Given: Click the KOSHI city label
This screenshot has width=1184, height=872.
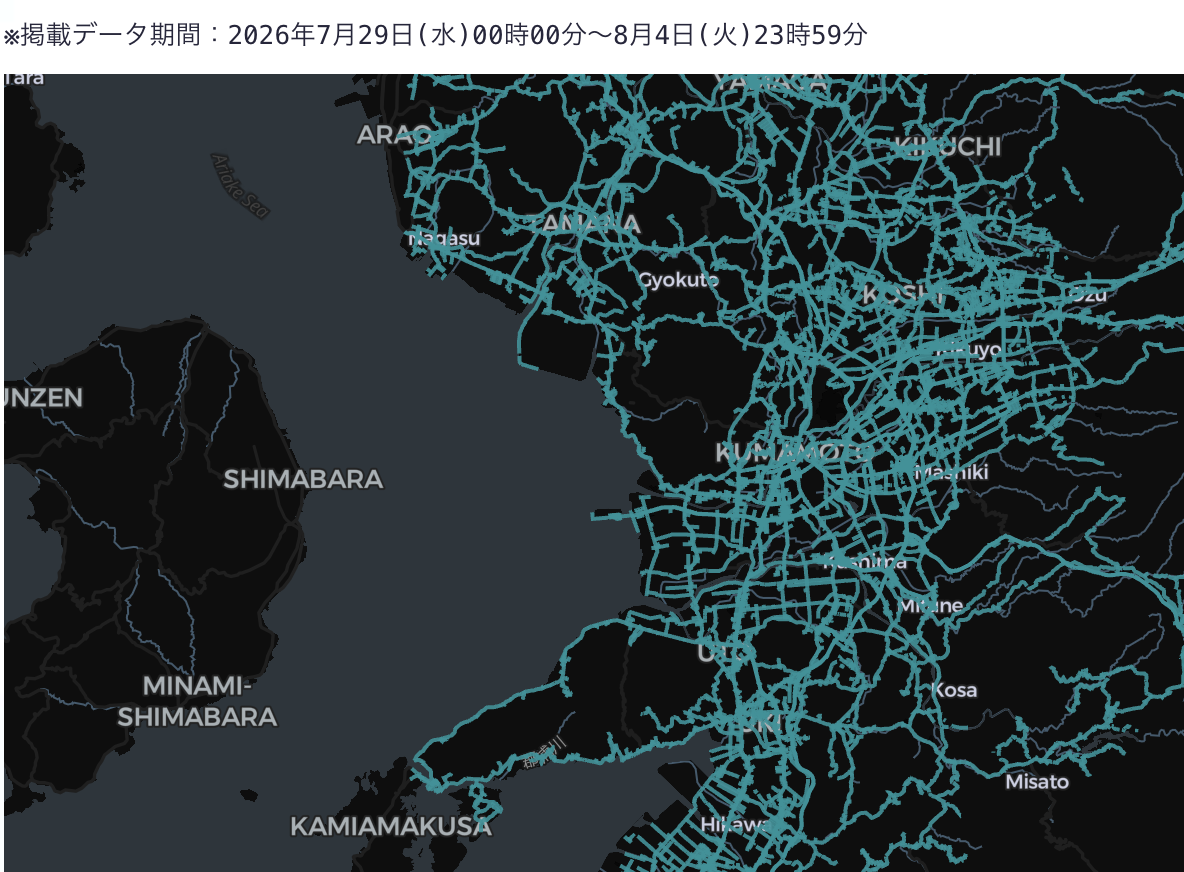Looking at the screenshot, I should click(904, 294).
